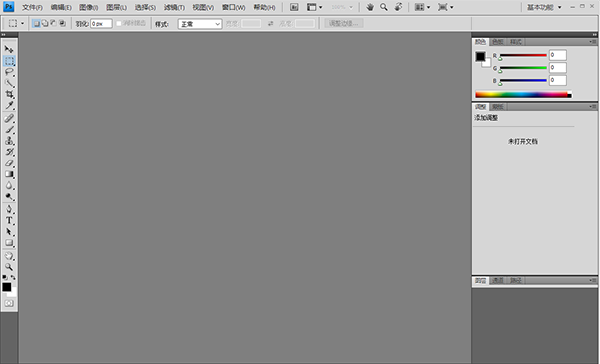Open the 选择(S) menu
The width and height of the screenshot is (600, 364).
point(145,7)
